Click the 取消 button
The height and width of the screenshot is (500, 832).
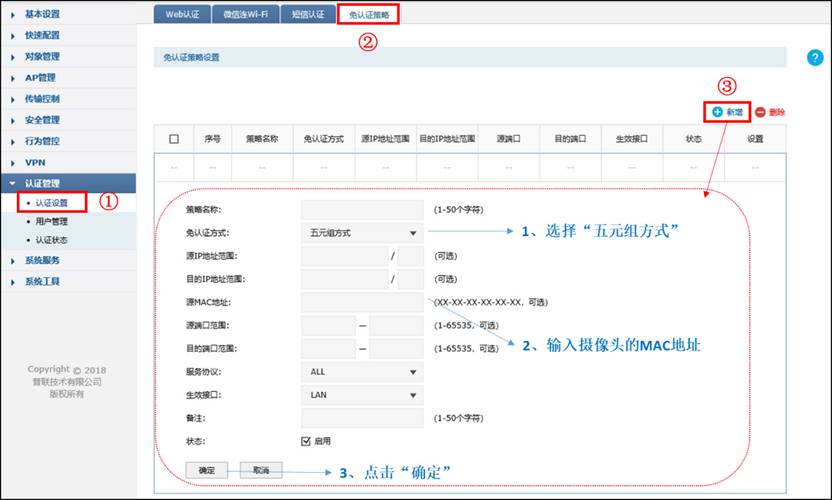(261, 469)
